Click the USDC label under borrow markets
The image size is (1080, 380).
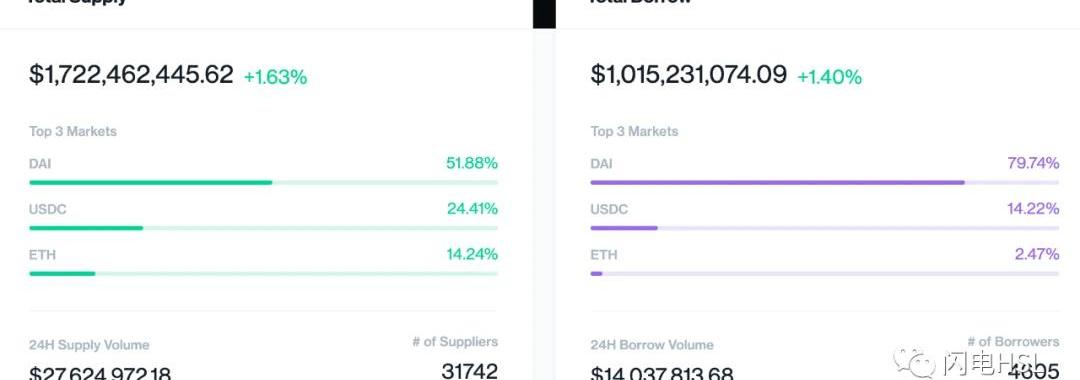point(609,209)
